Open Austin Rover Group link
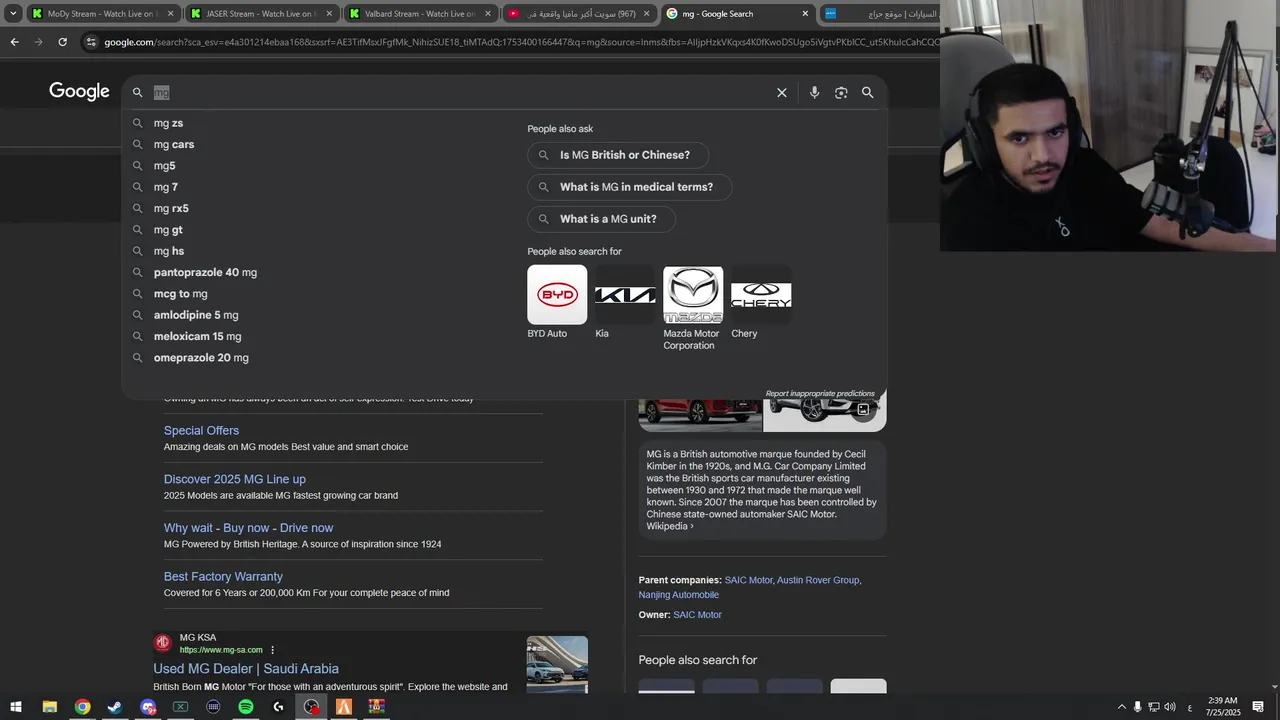1280x720 pixels. (x=818, y=580)
